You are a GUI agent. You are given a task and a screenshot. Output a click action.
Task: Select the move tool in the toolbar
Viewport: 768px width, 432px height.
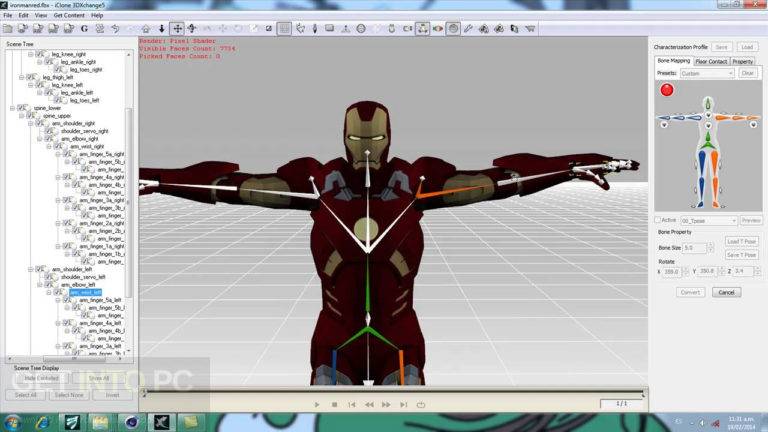177,29
